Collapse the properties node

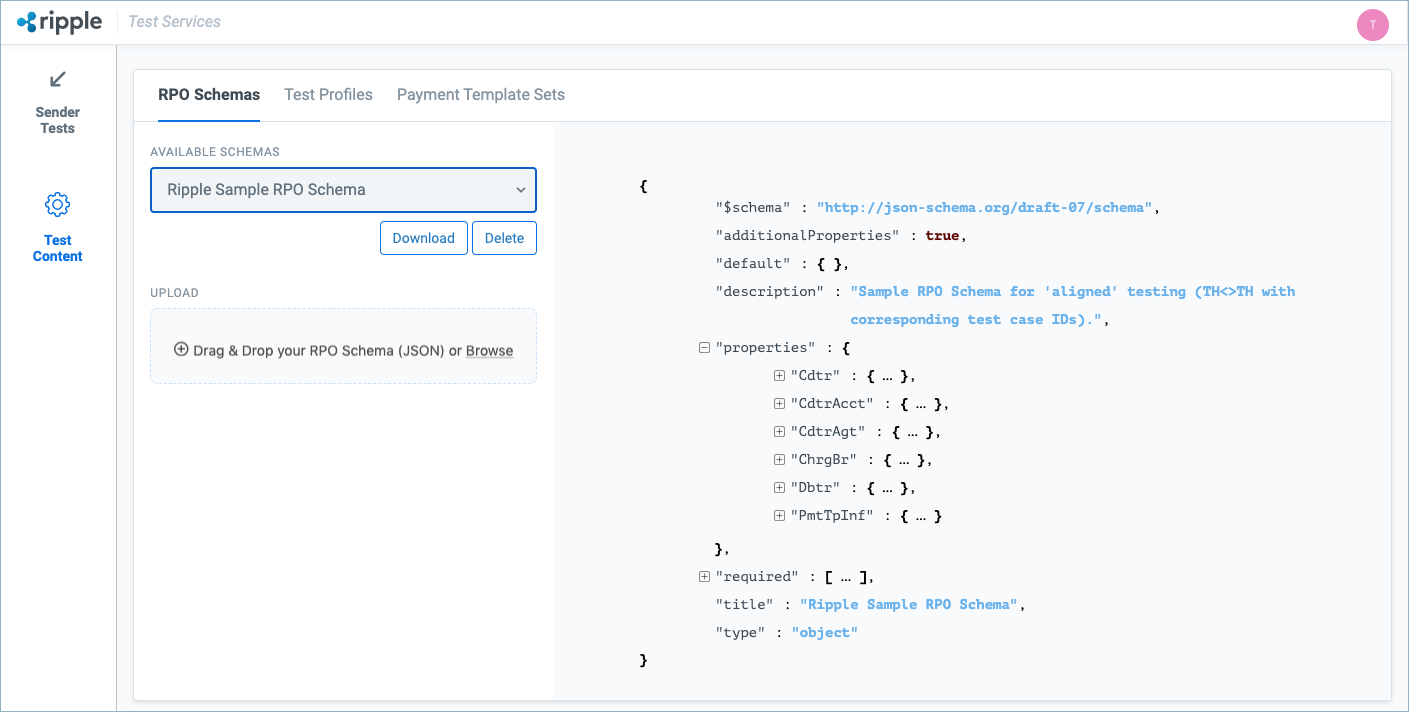704,347
